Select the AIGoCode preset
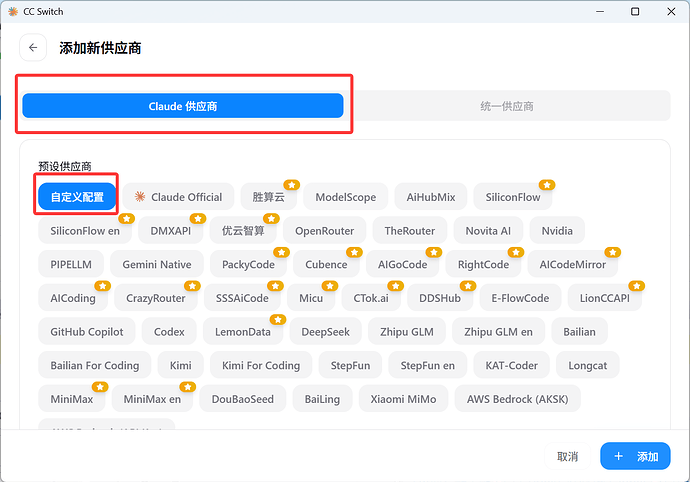The width and height of the screenshot is (690, 482). coord(402,264)
